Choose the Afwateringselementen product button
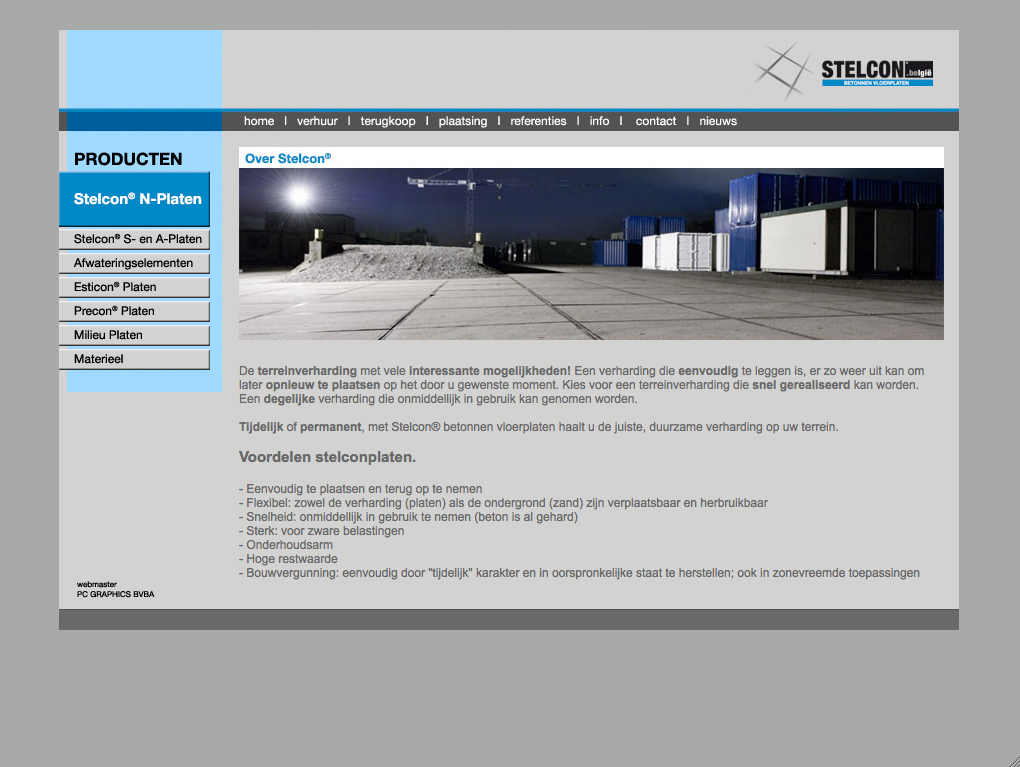This screenshot has height=767, width=1020. point(135,263)
